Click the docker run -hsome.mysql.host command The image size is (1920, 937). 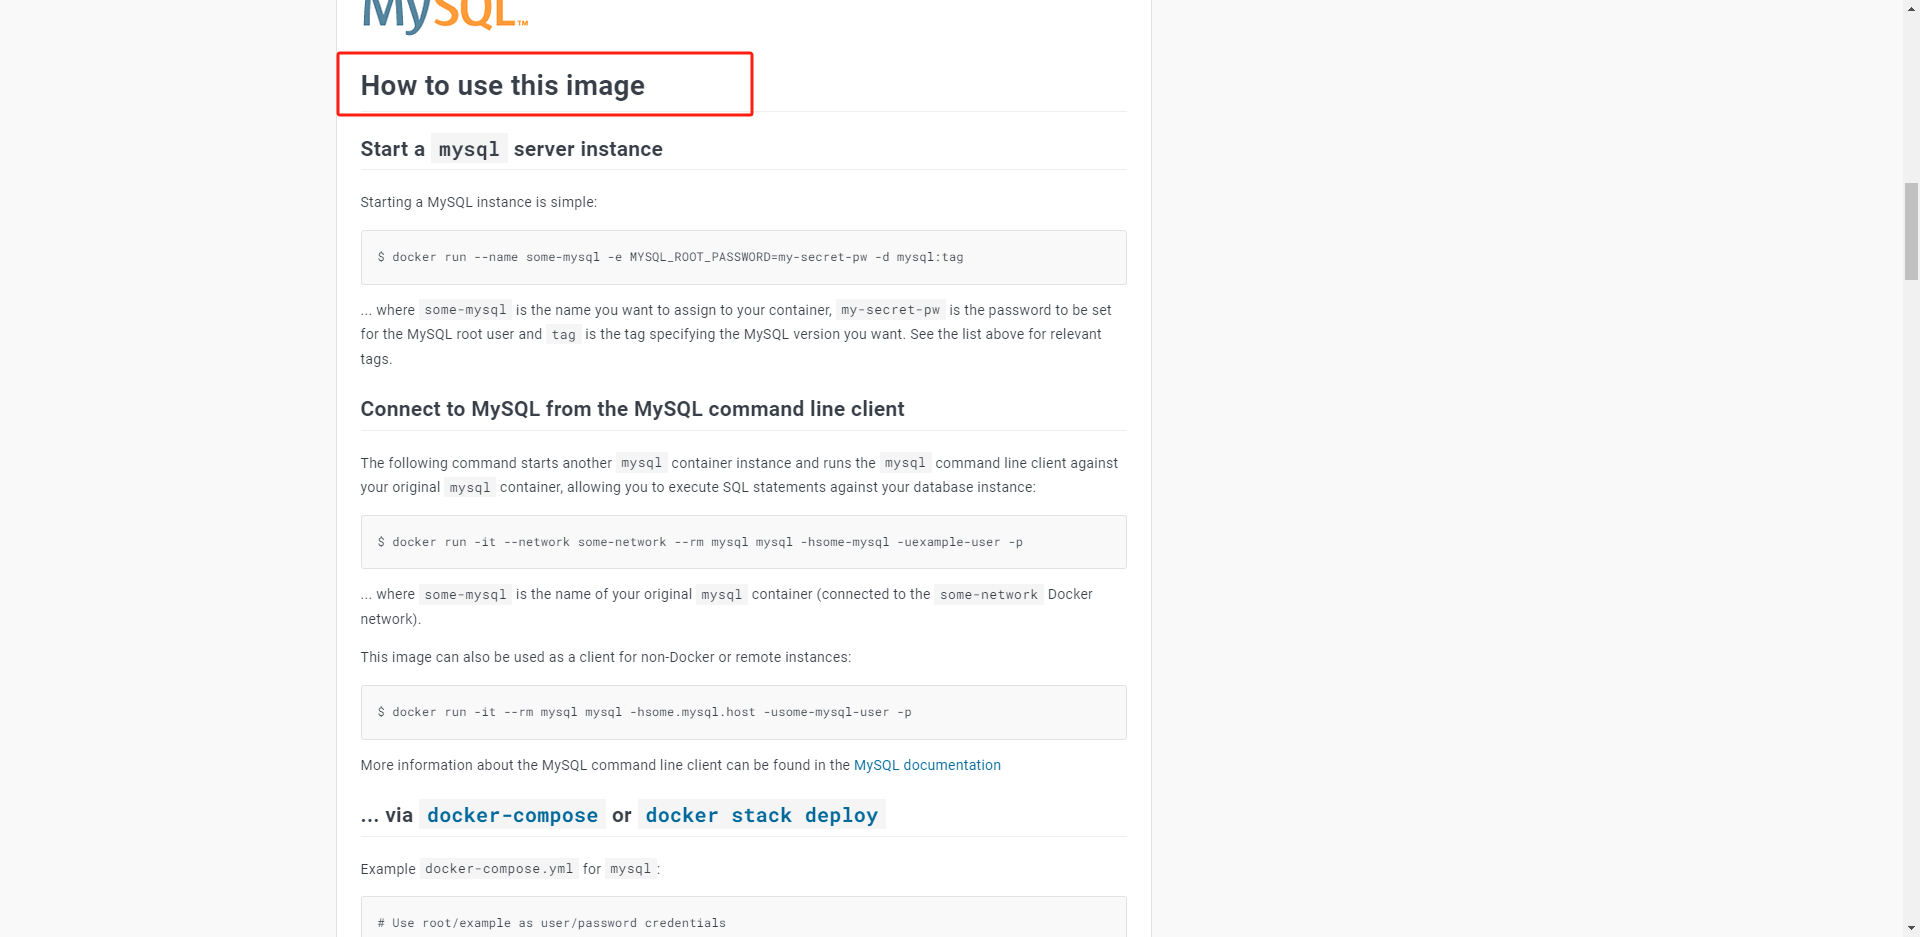coord(644,712)
